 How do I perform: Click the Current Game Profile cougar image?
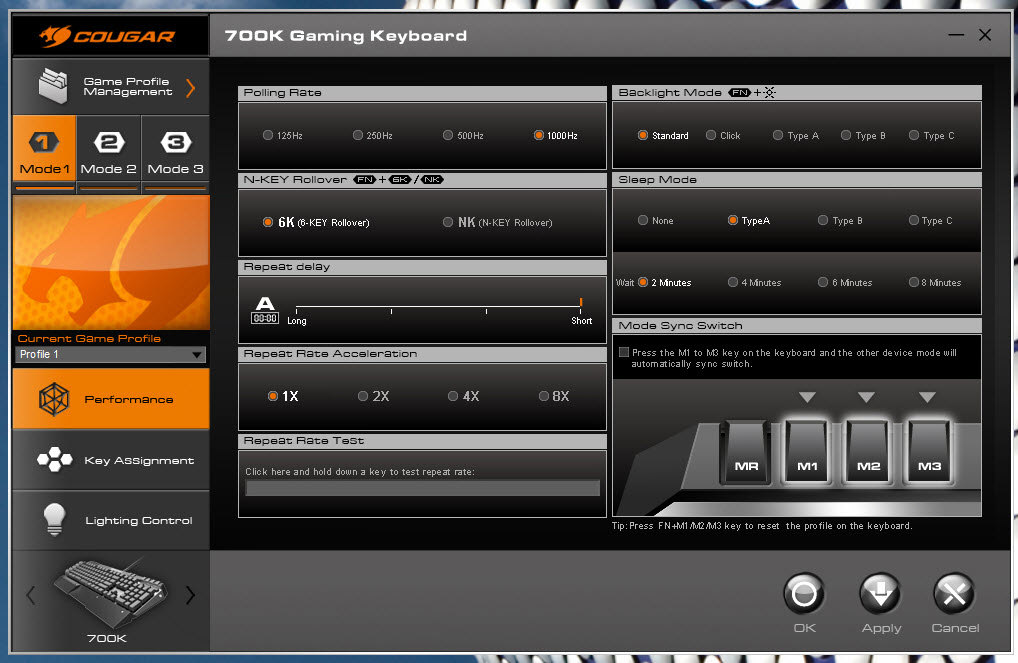coord(111,263)
